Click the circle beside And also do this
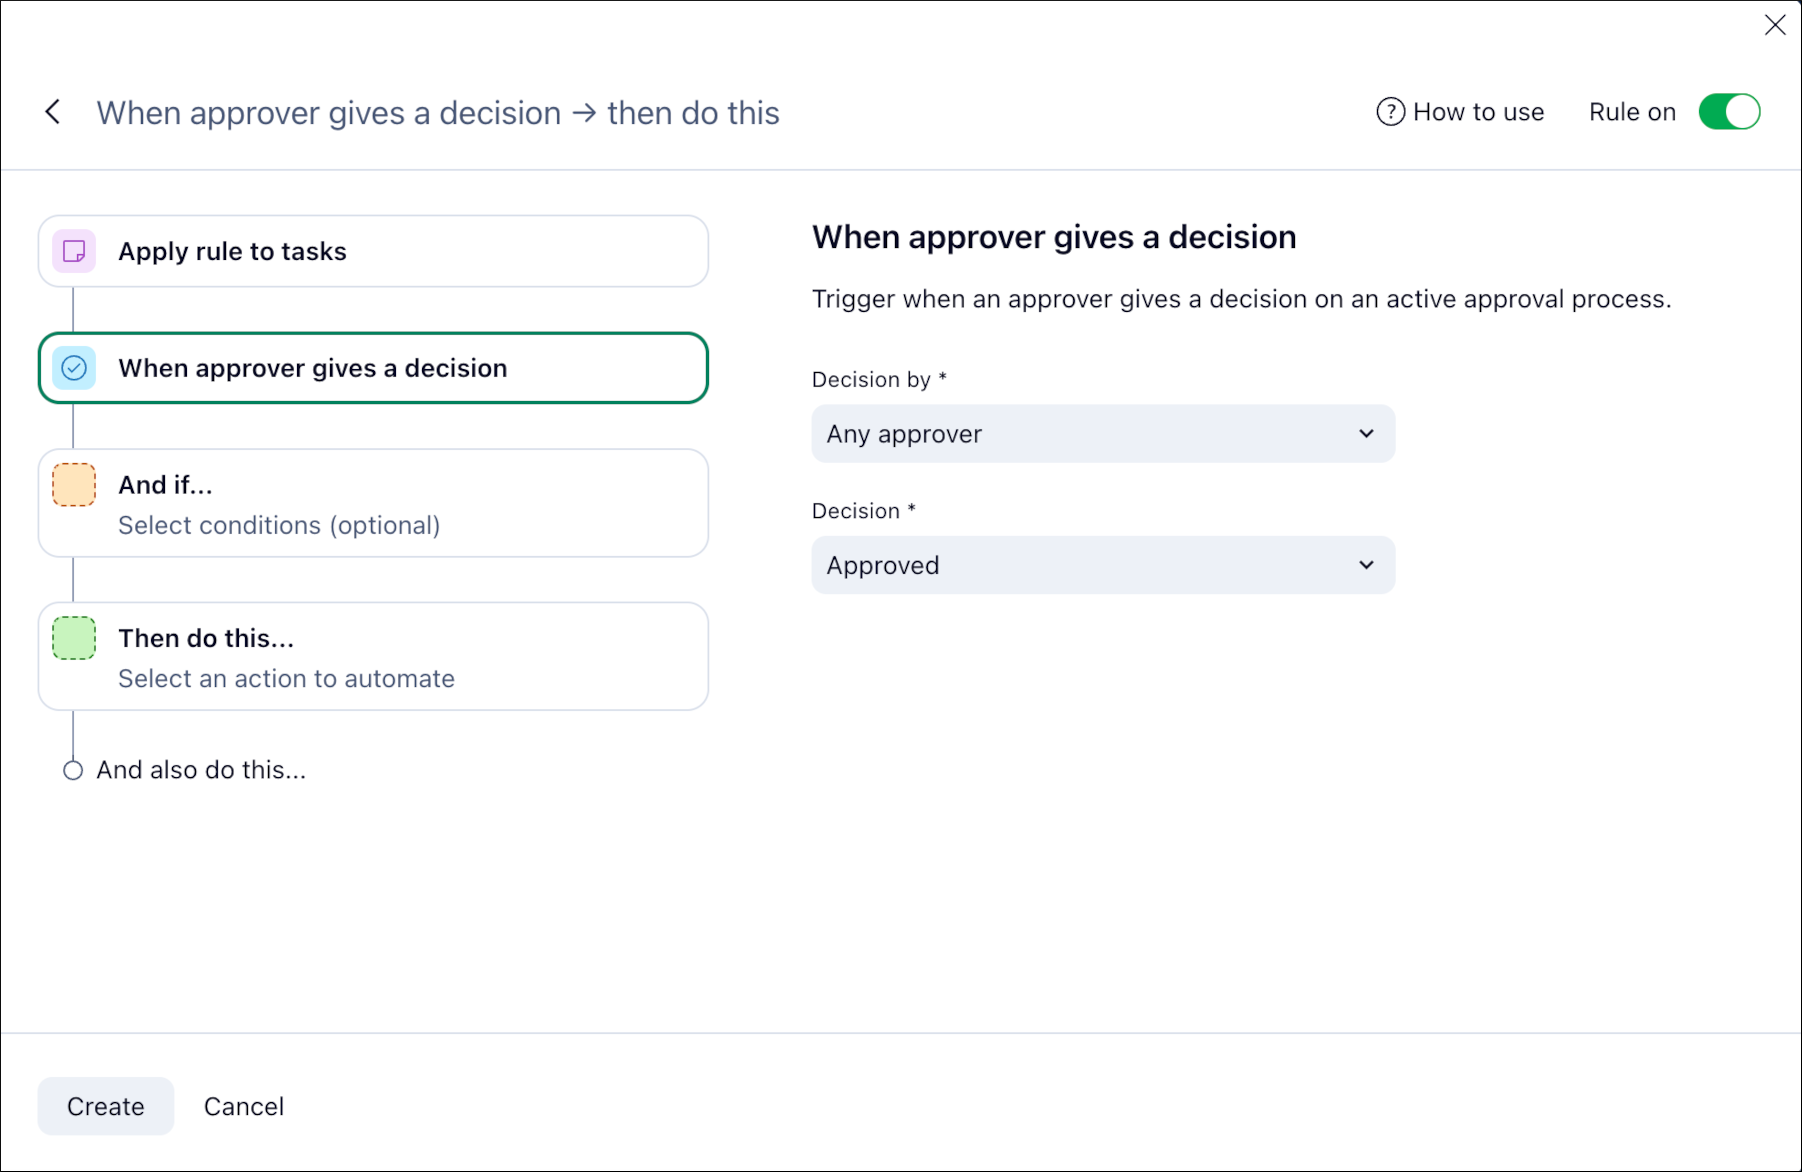 click(72, 769)
